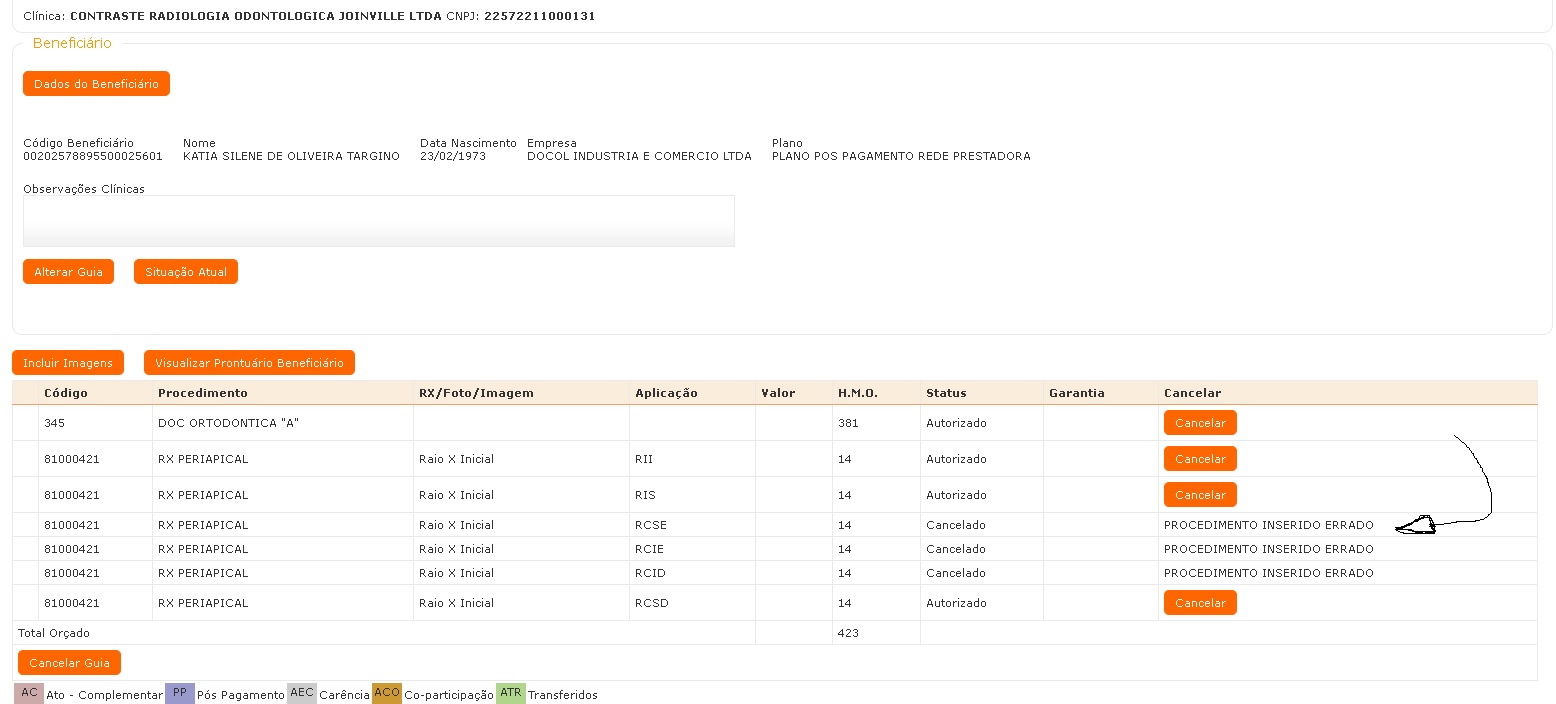Viewport: 1556px width, 704px height.
Task: Select the AC Ato Complementar legend swatch
Action: [x=29, y=693]
